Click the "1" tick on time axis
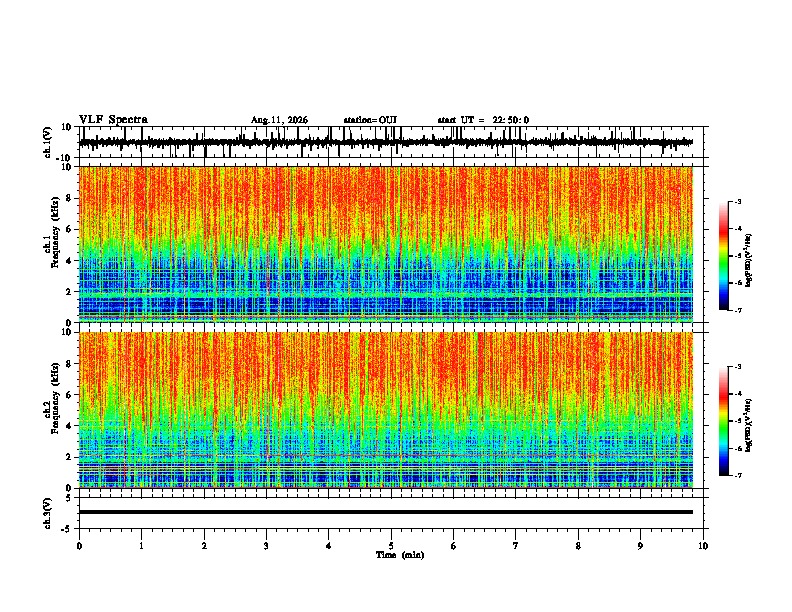Image resolution: width=792 pixels, height=612 pixels. [141, 546]
